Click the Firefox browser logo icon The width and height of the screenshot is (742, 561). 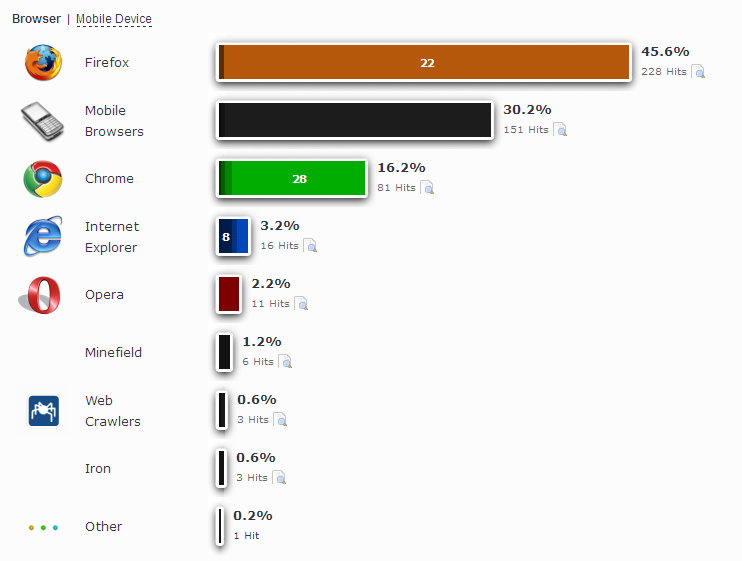click(43, 62)
